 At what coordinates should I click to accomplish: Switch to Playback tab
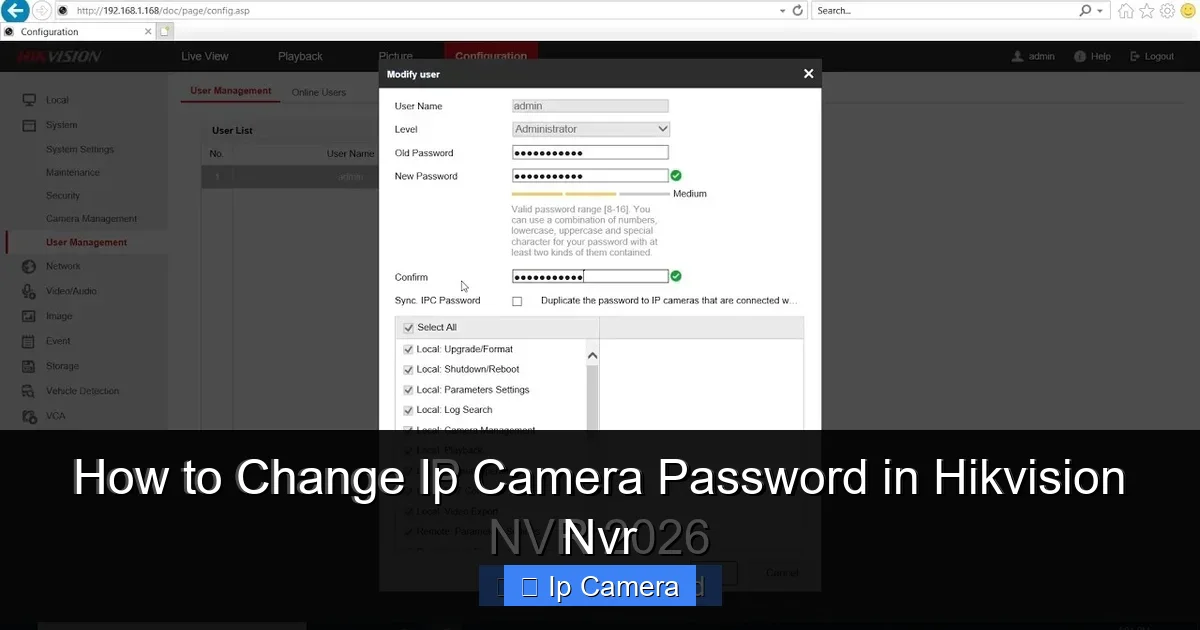coord(300,56)
